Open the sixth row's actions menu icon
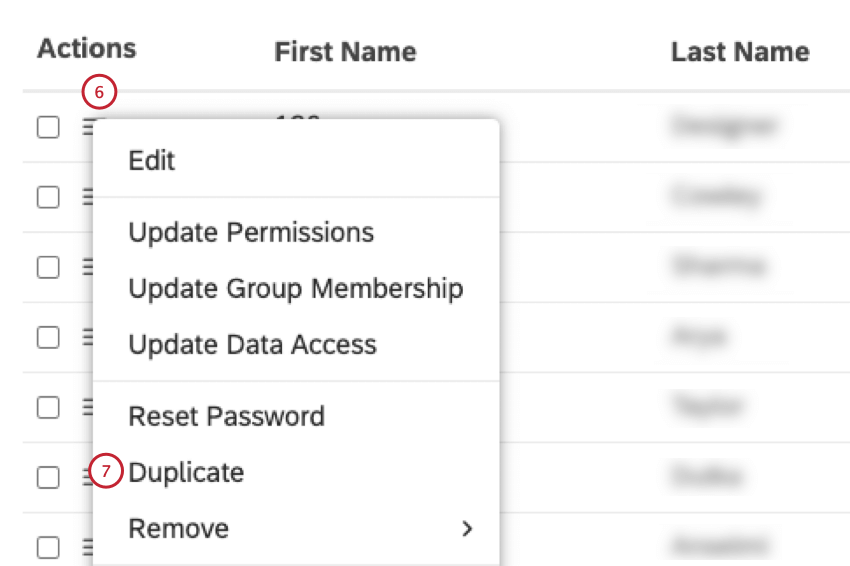The height and width of the screenshot is (566, 850). point(88,477)
